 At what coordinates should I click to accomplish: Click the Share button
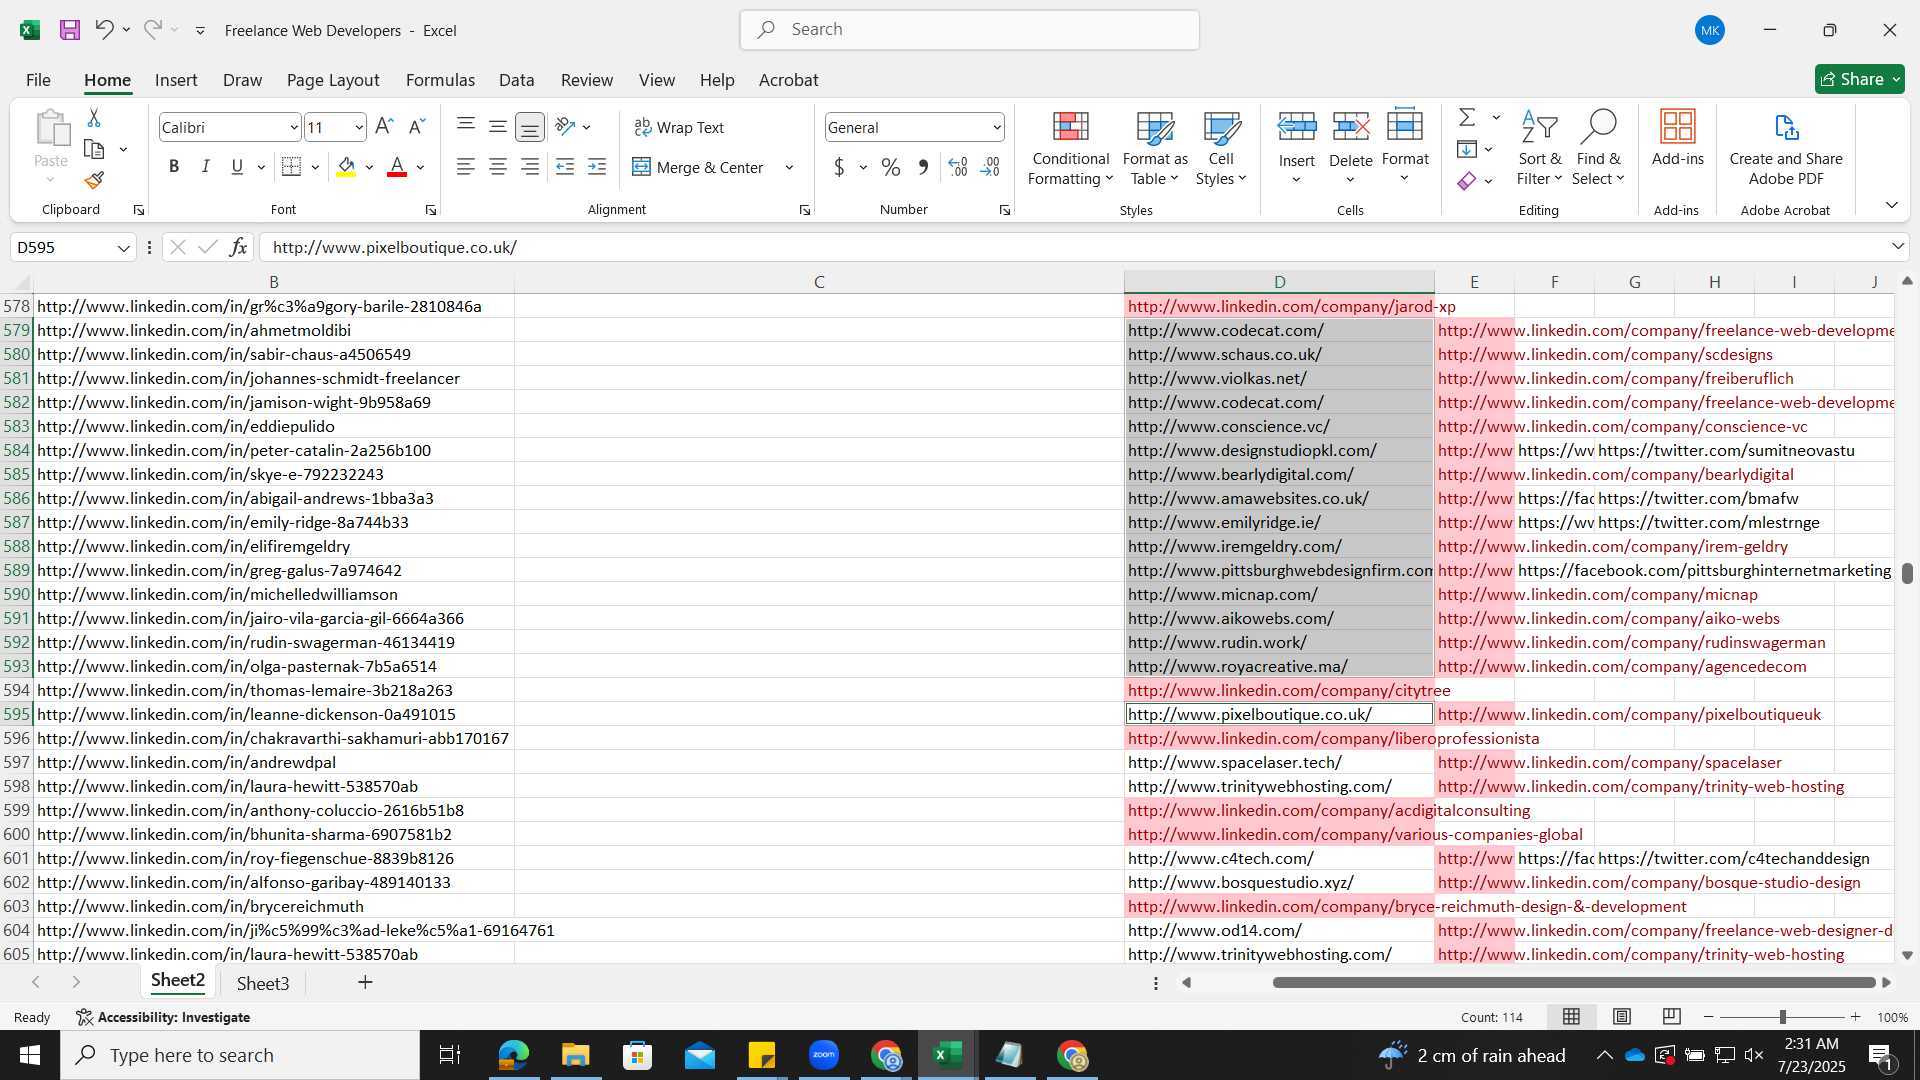(x=1859, y=79)
